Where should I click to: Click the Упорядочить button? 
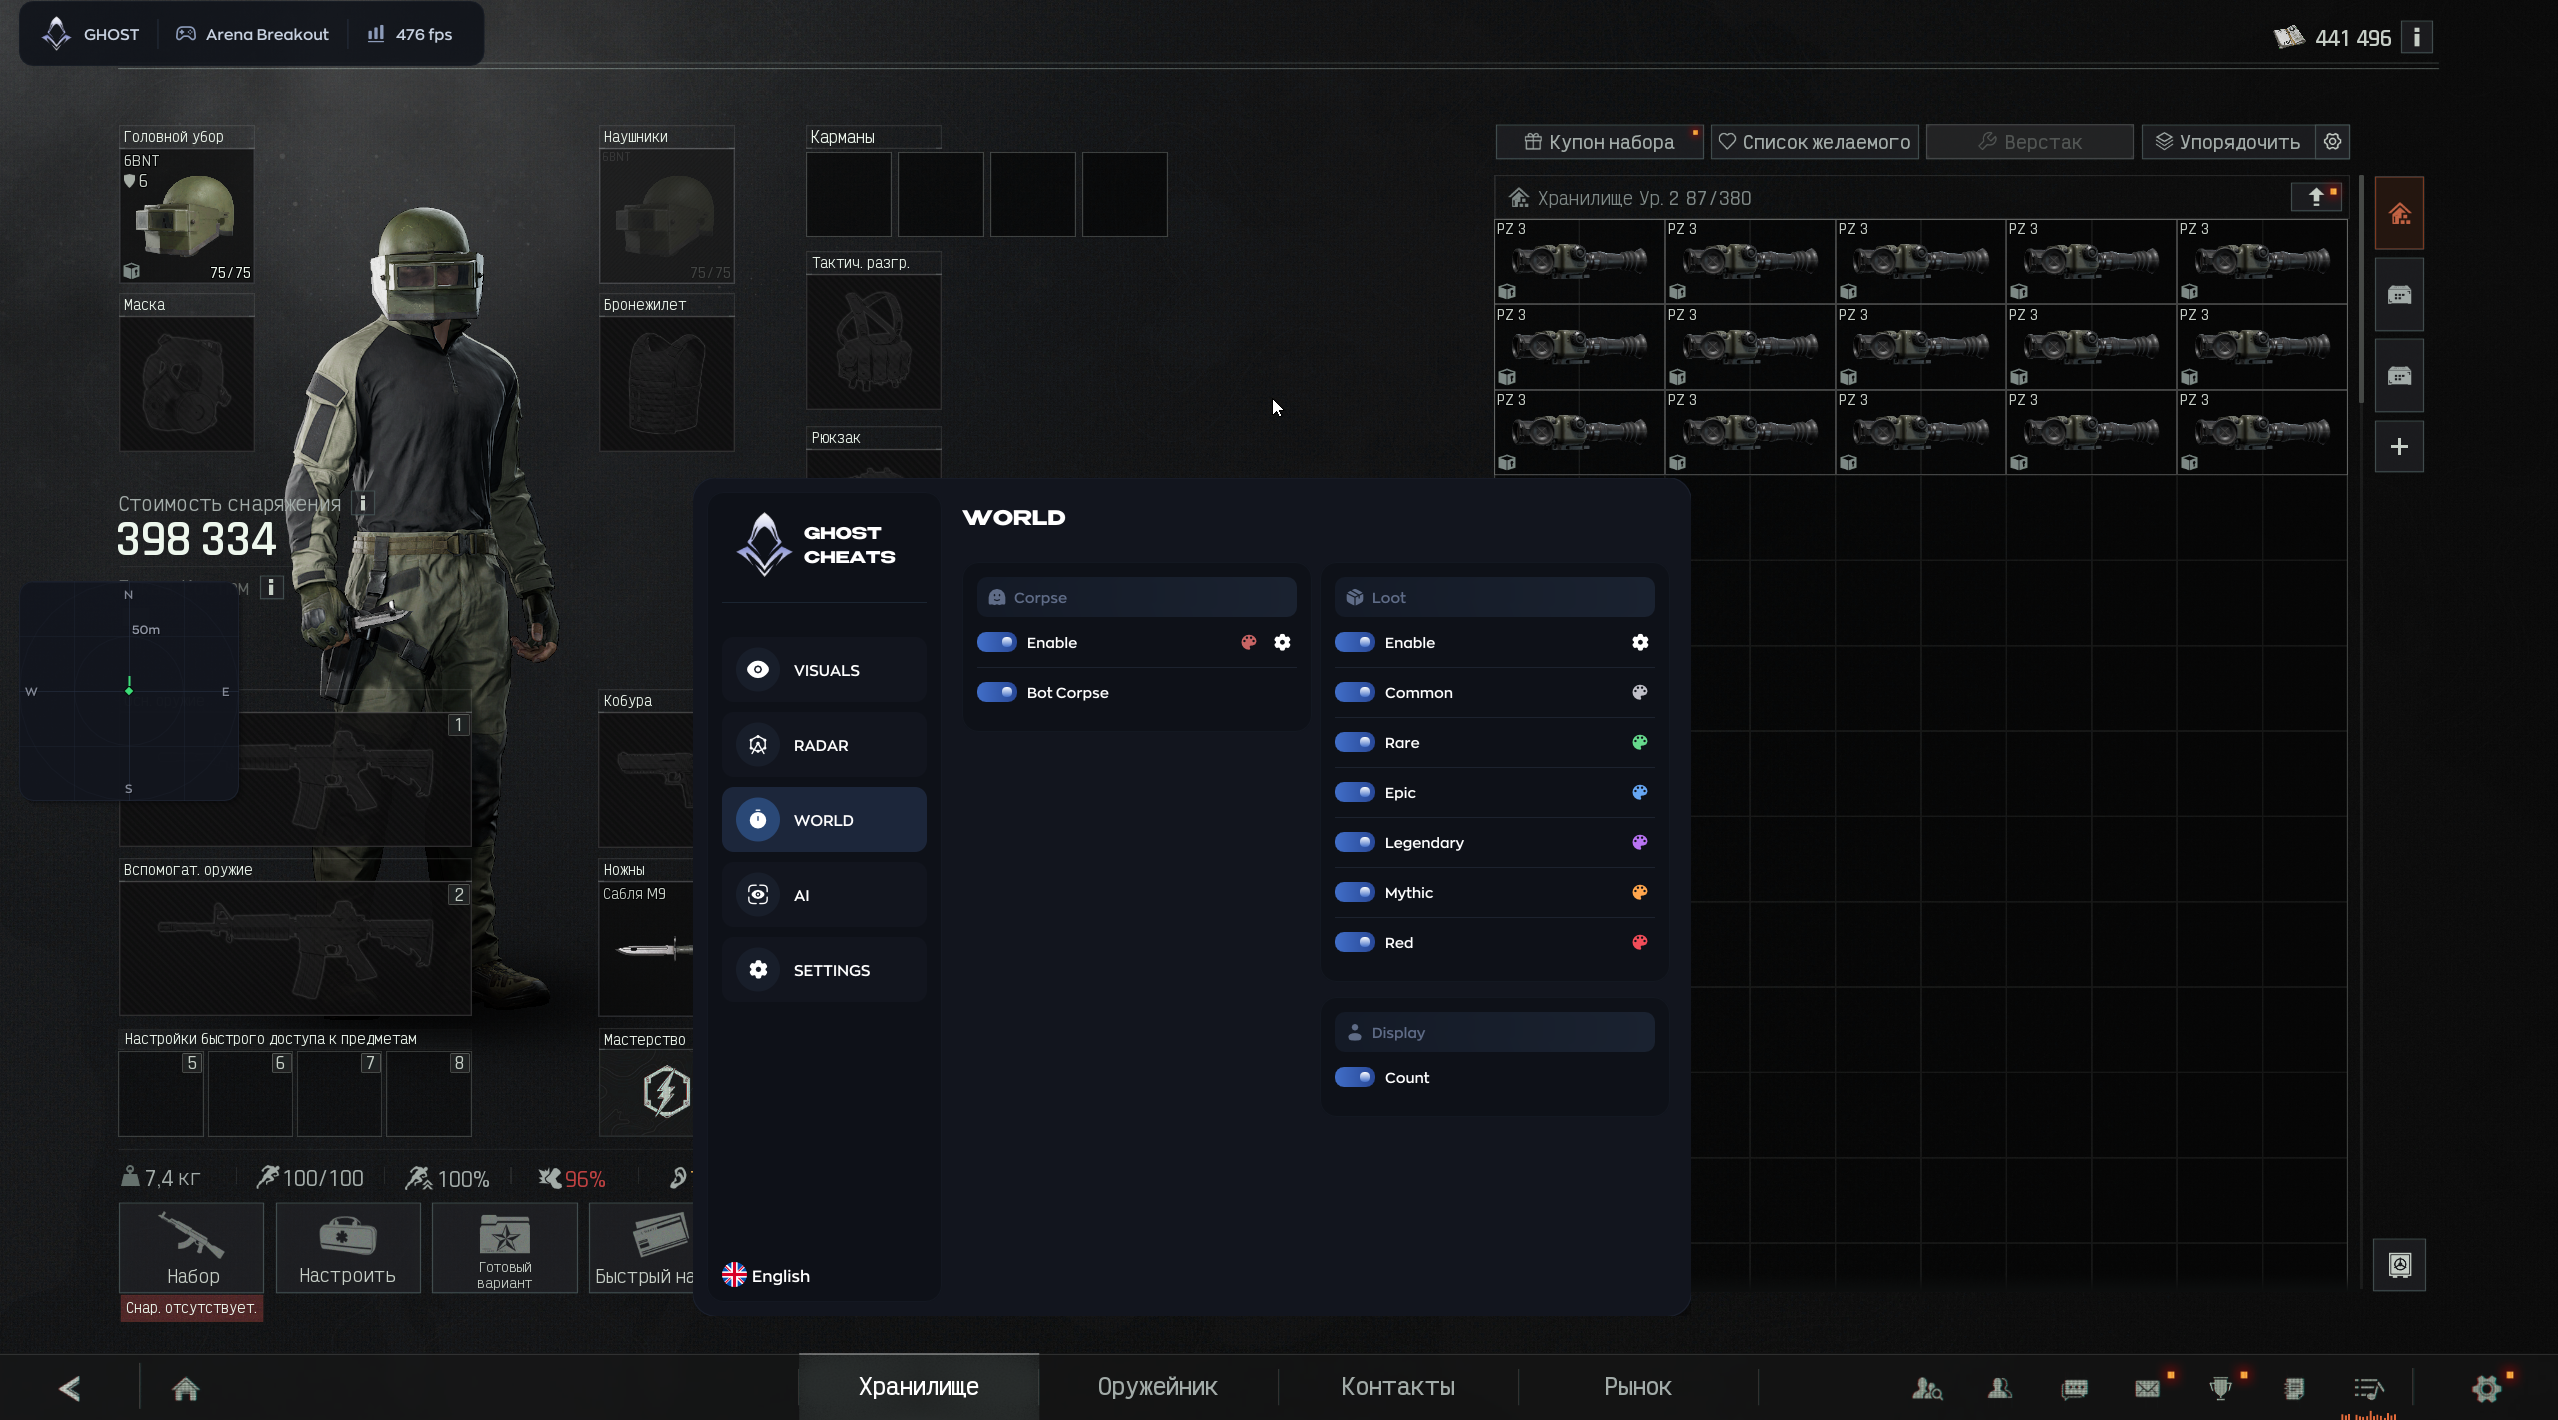click(2228, 142)
